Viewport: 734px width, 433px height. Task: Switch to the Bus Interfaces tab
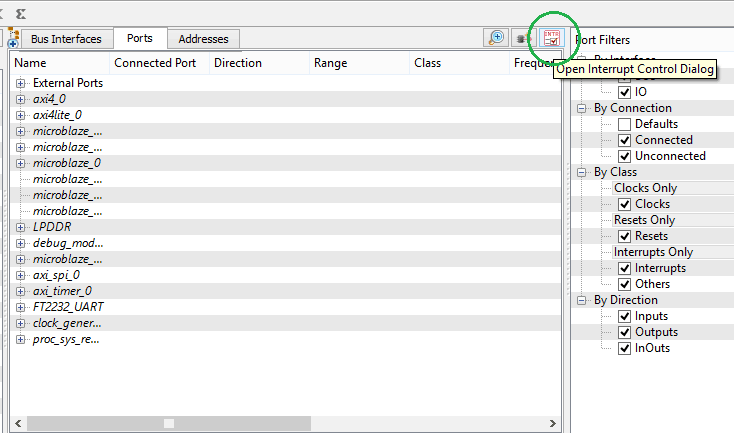pyautogui.click(x=66, y=39)
